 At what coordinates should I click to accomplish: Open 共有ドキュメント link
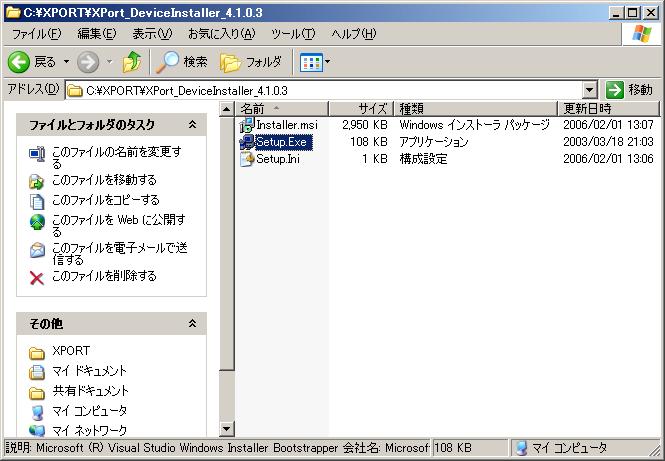pos(90,391)
